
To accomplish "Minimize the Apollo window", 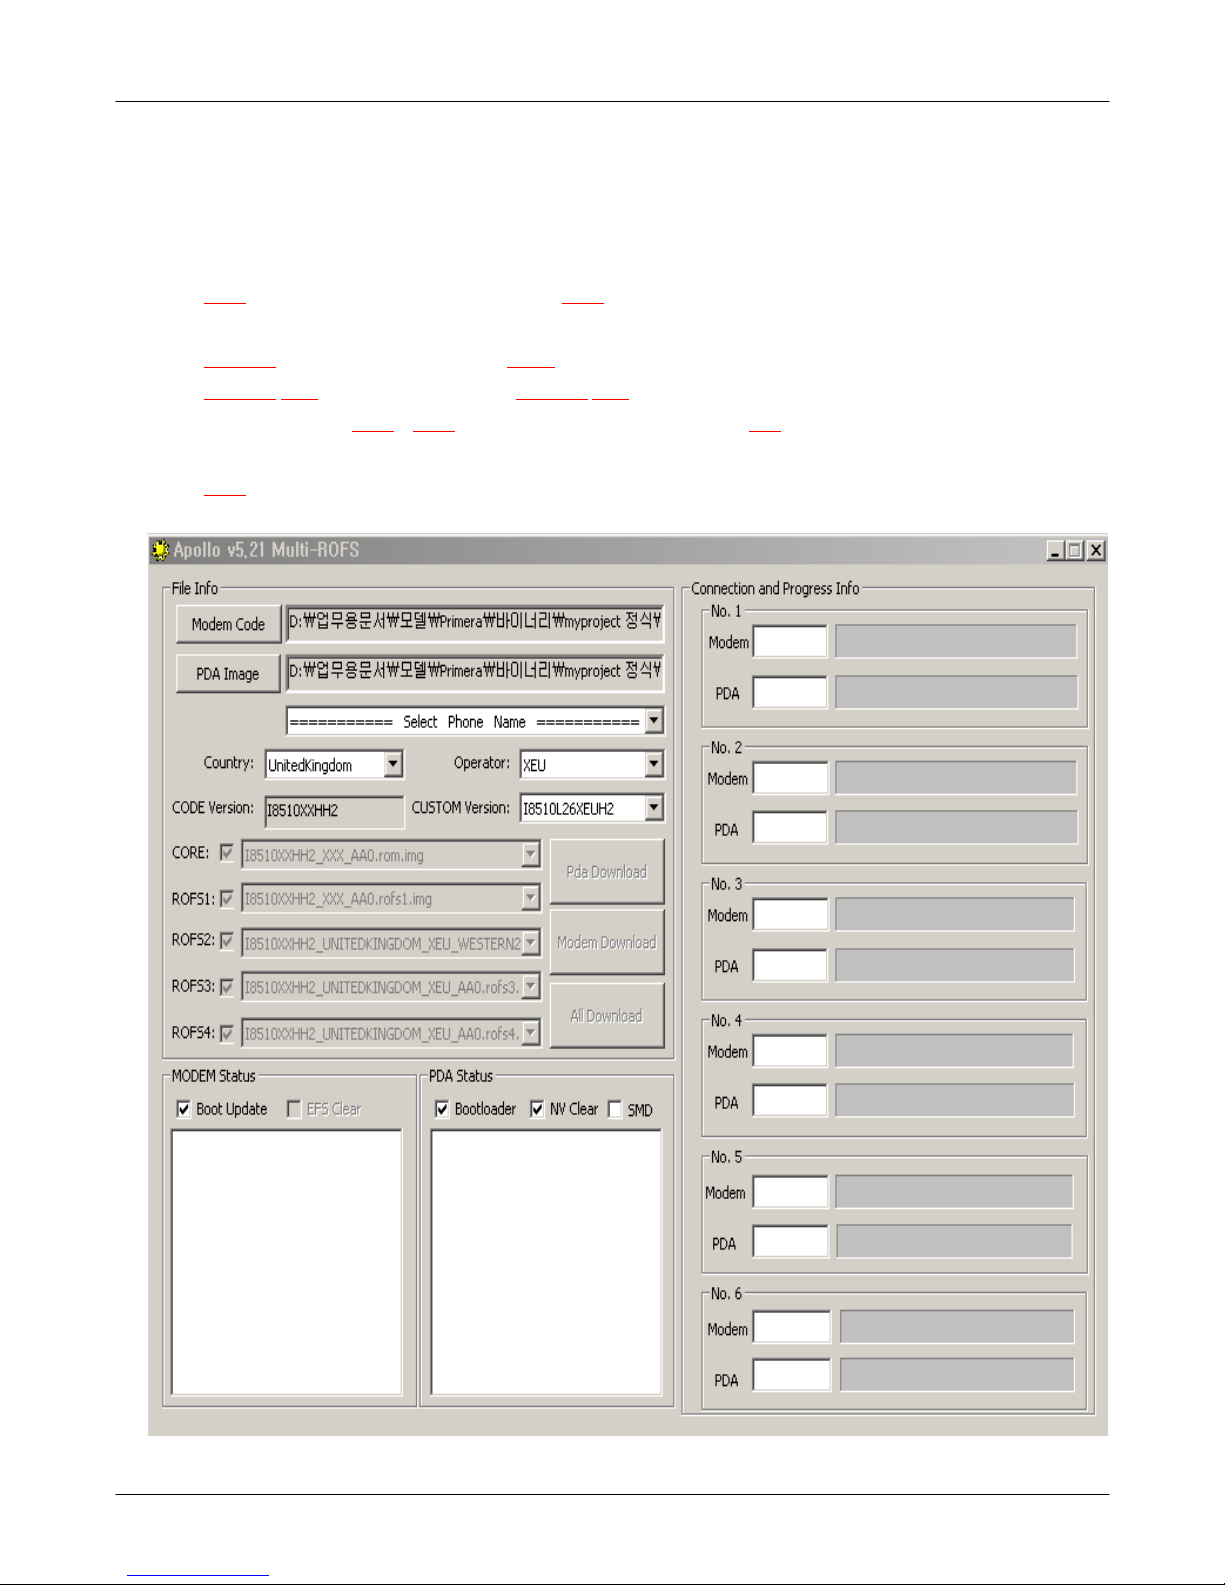I will click(1055, 550).
